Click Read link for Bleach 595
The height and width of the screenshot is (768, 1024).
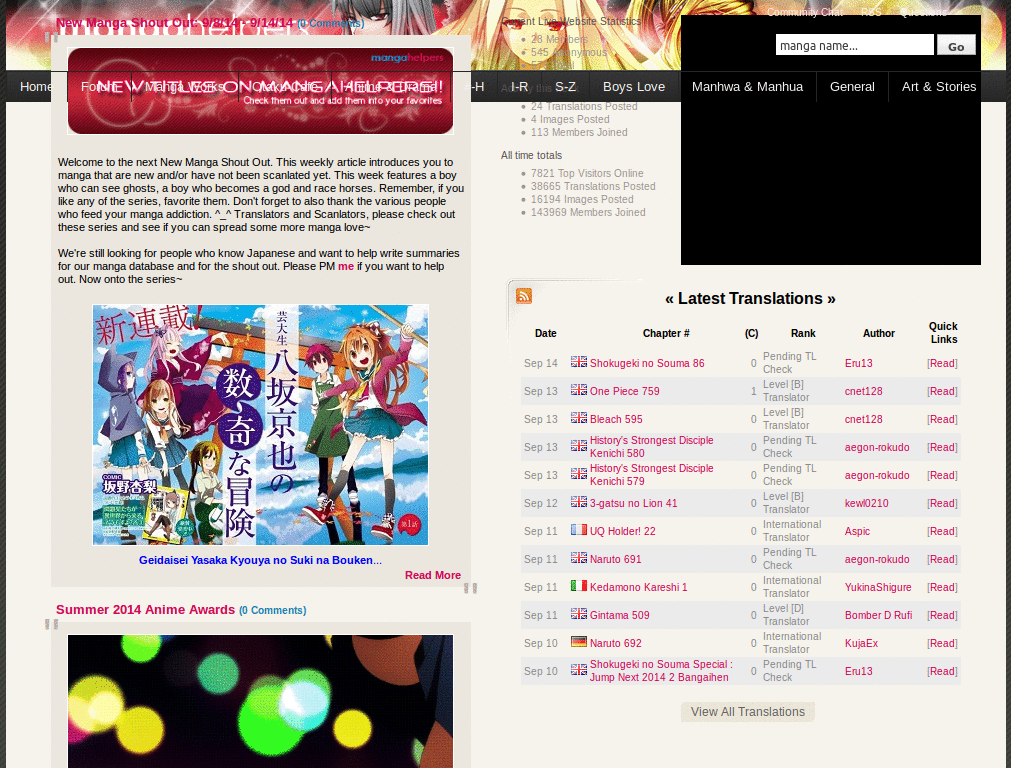[942, 419]
